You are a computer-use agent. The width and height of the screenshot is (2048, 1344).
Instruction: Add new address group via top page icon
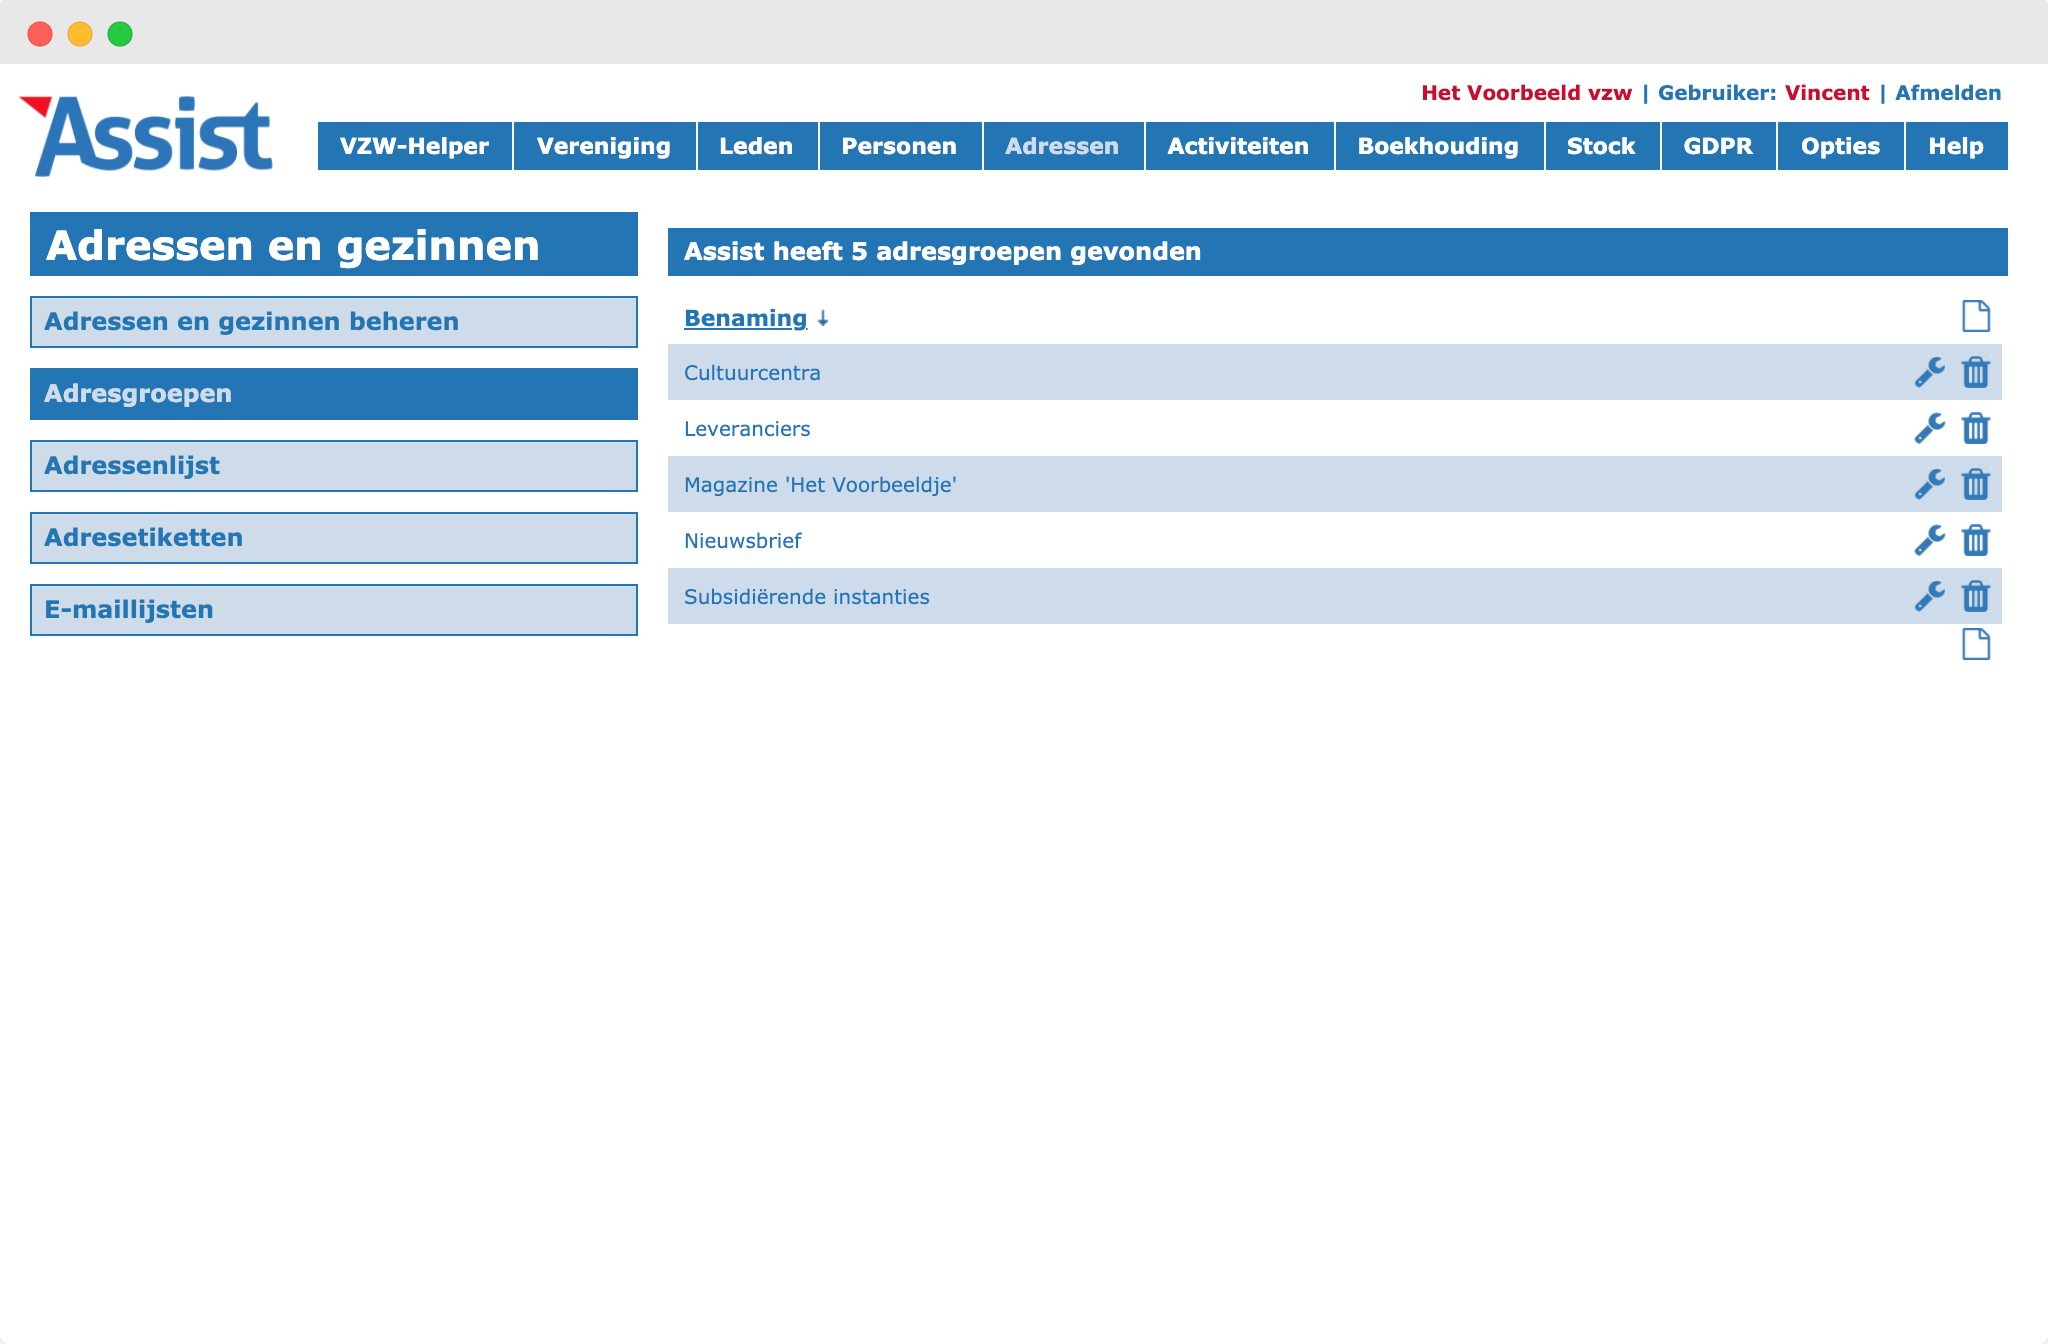coord(1975,316)
